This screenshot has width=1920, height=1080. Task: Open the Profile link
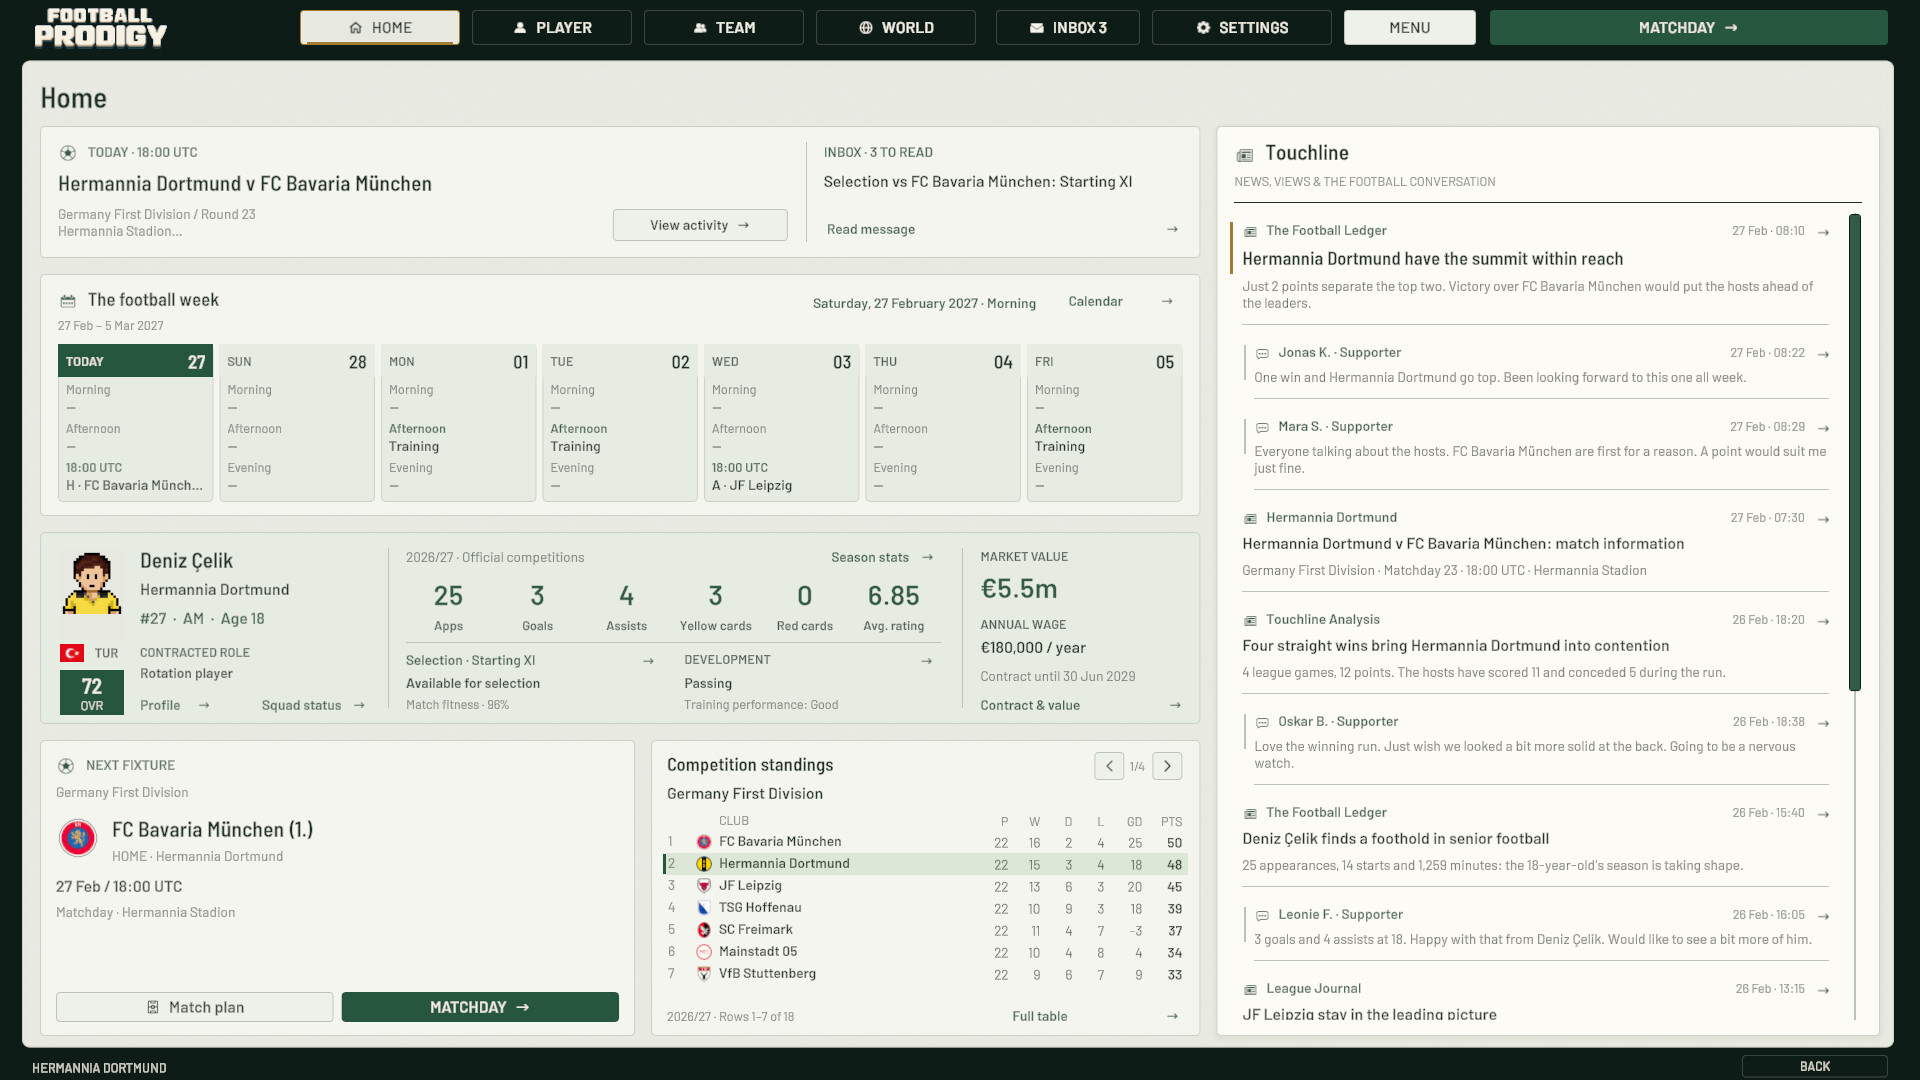tap(175, 705)
